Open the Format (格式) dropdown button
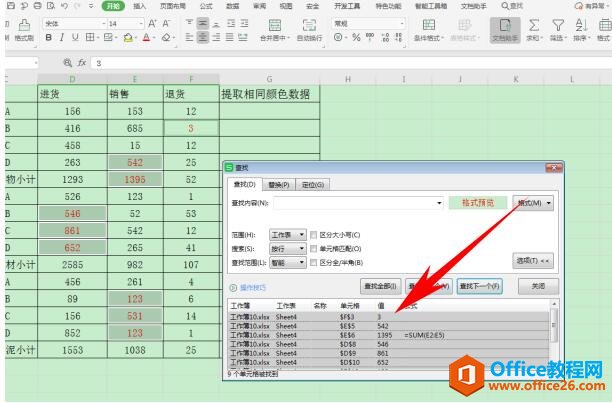Viewport: 612px width, 403px height. point(533,203)
